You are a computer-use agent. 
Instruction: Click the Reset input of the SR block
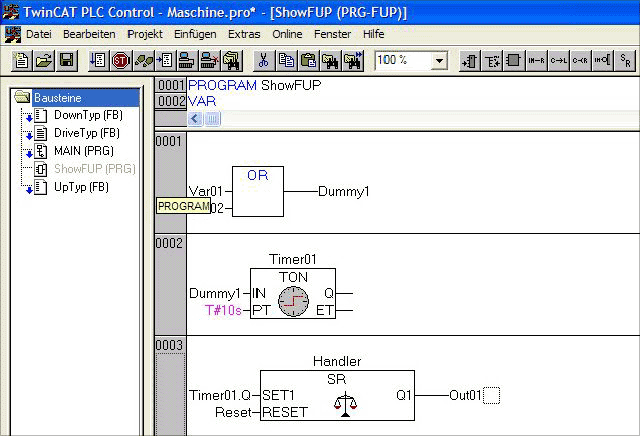pyautogui.click(x=233, y=412)
